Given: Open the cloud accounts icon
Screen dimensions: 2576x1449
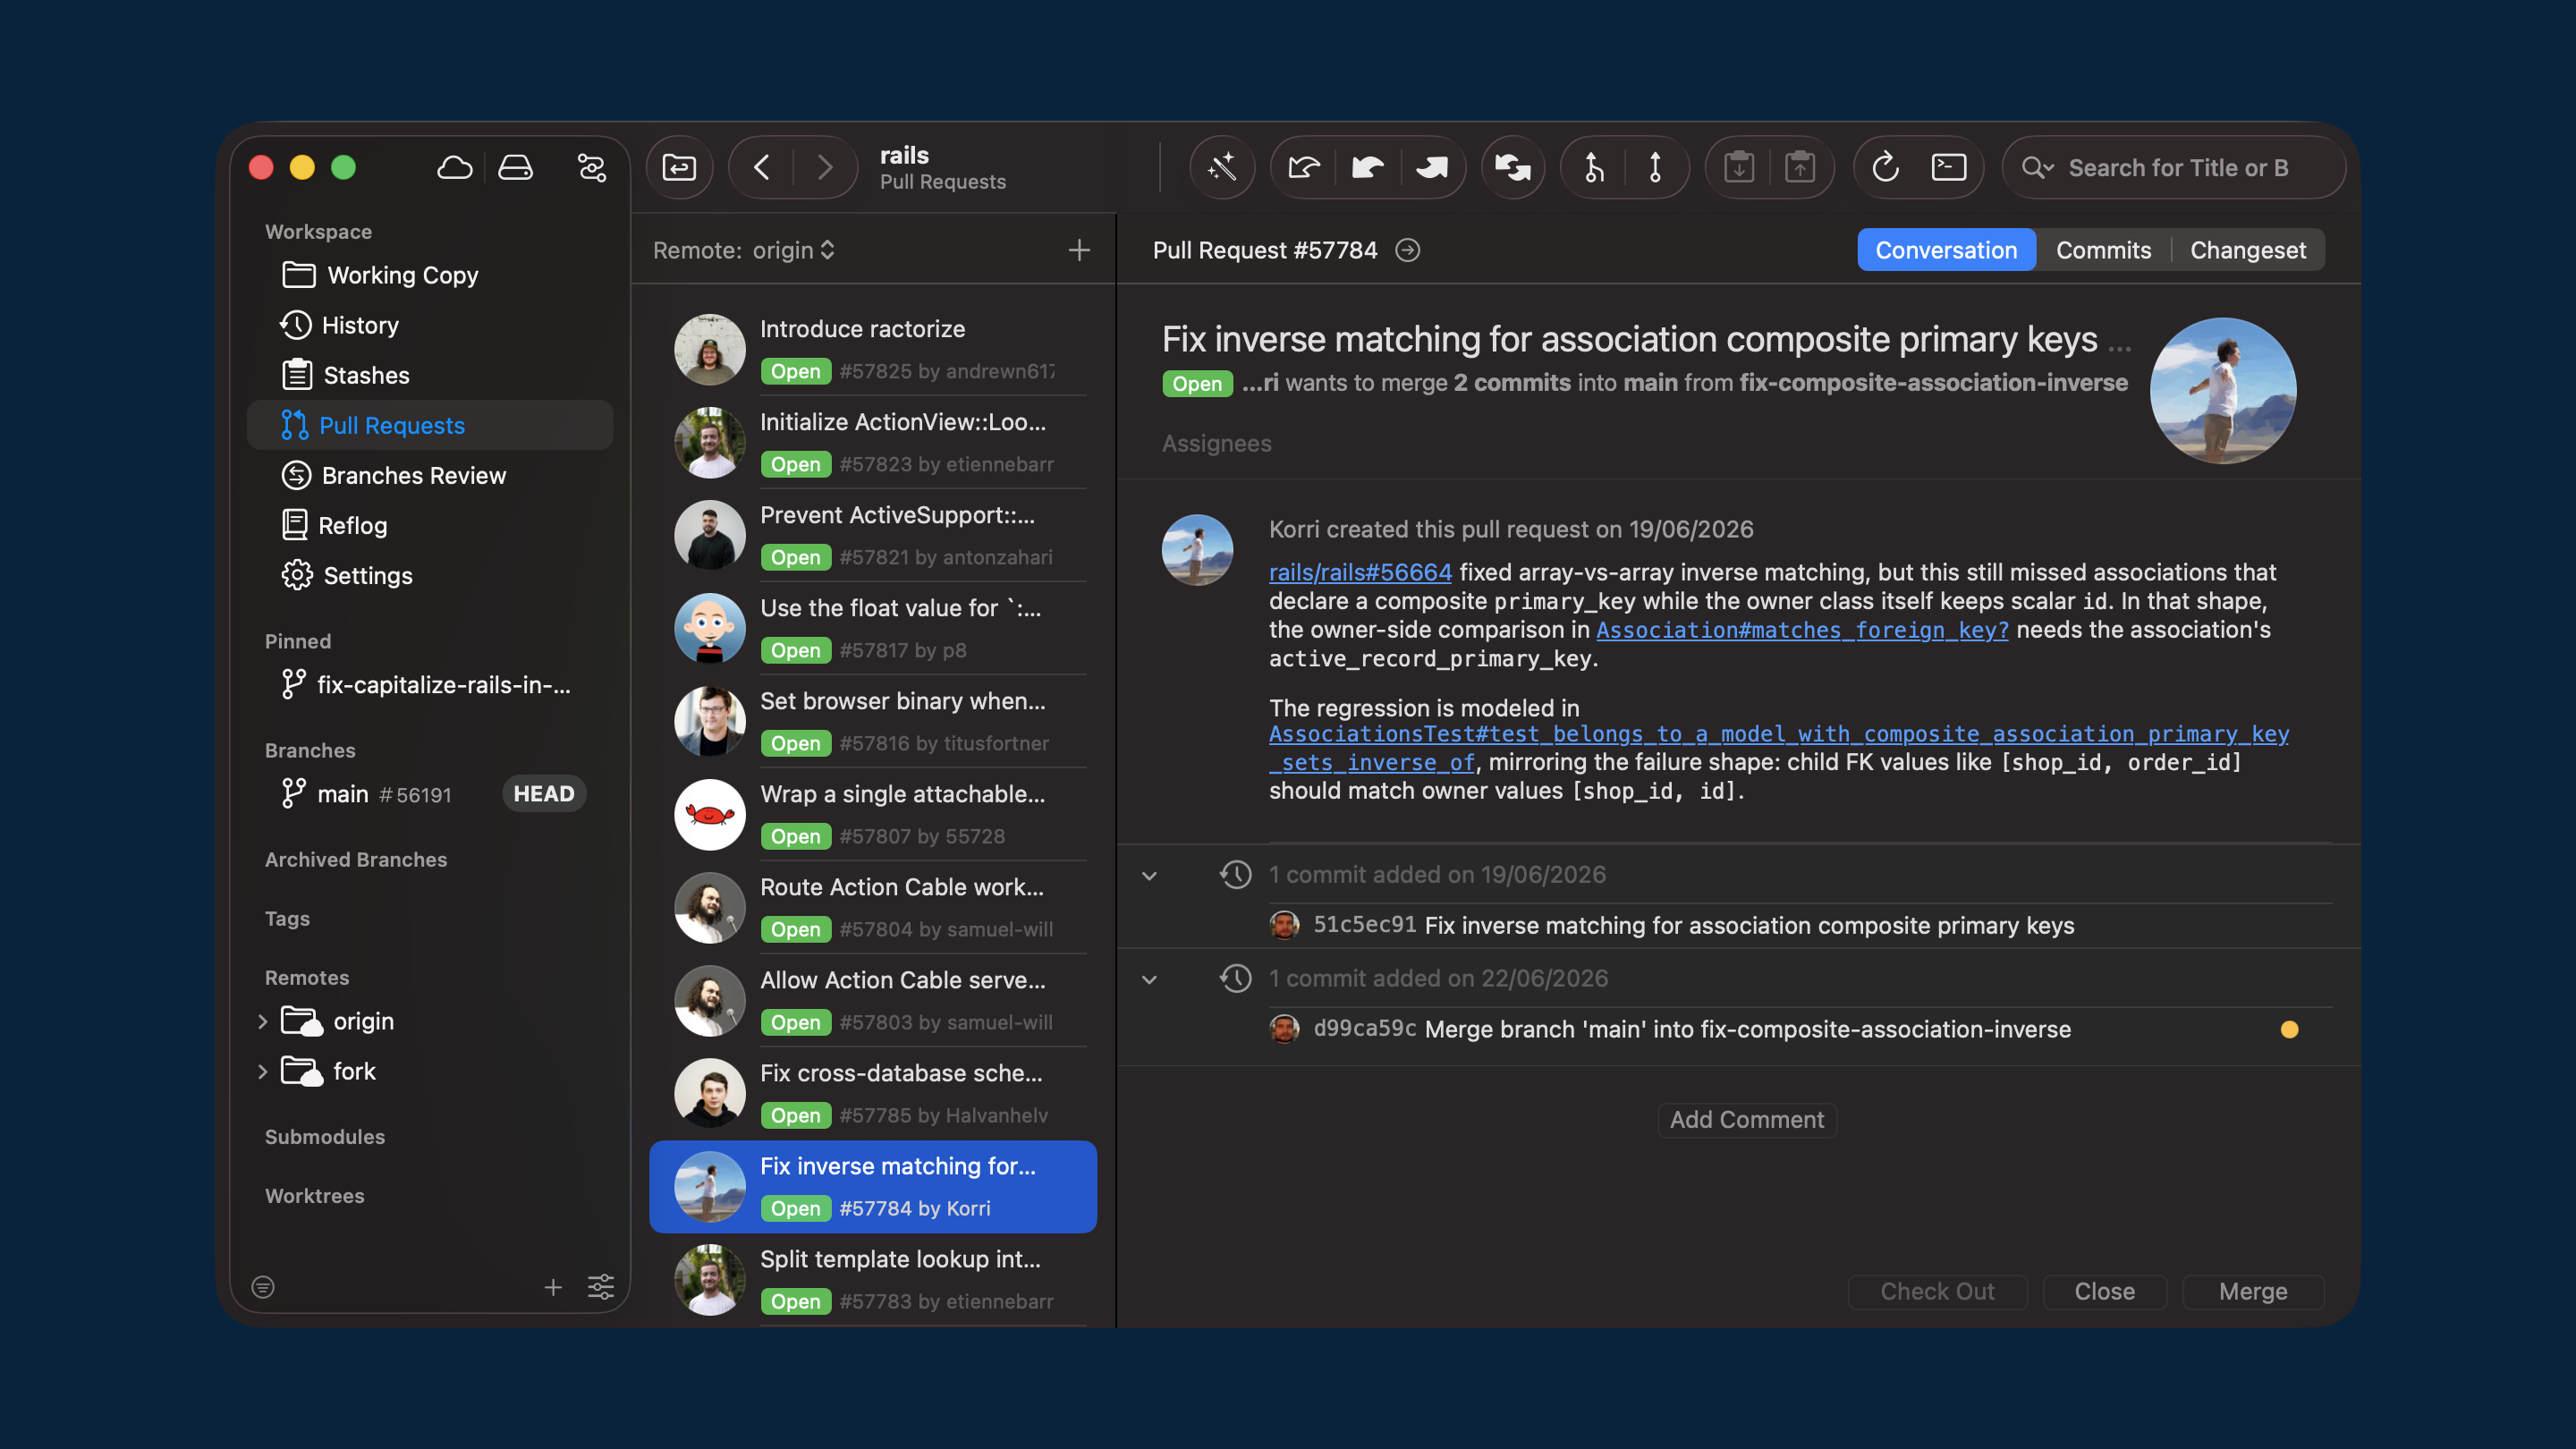Looking at the screenshot, I should [x=455, y=168].
